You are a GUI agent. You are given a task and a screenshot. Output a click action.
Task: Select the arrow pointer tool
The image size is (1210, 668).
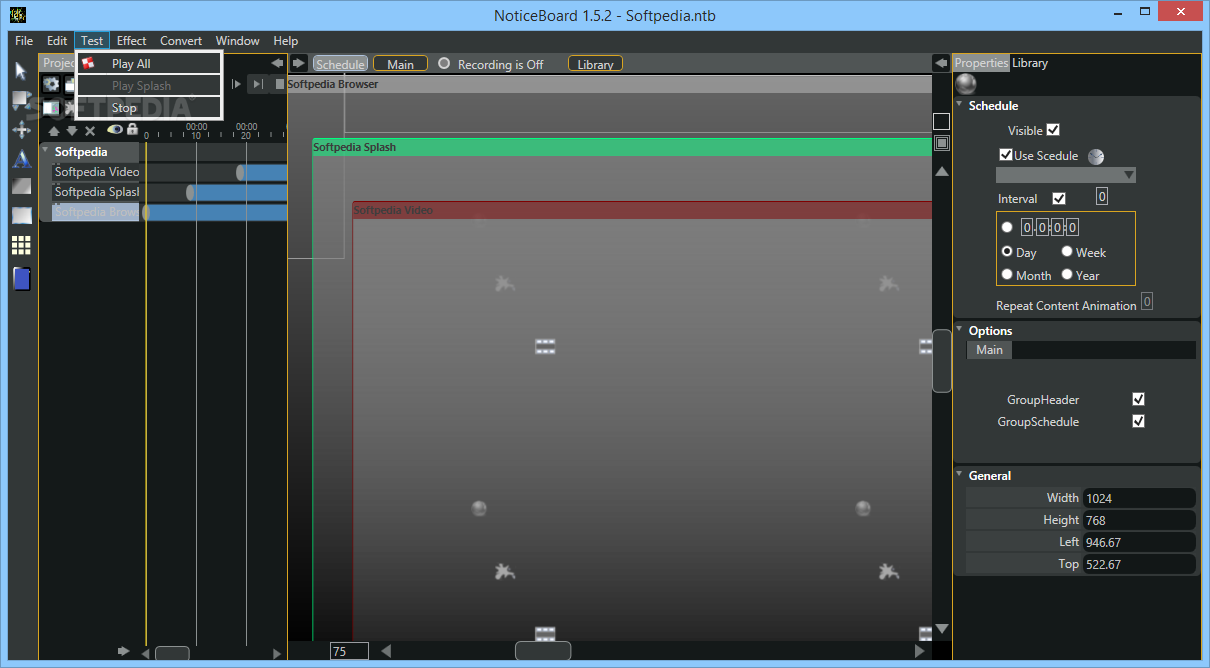tap(21, 70)
